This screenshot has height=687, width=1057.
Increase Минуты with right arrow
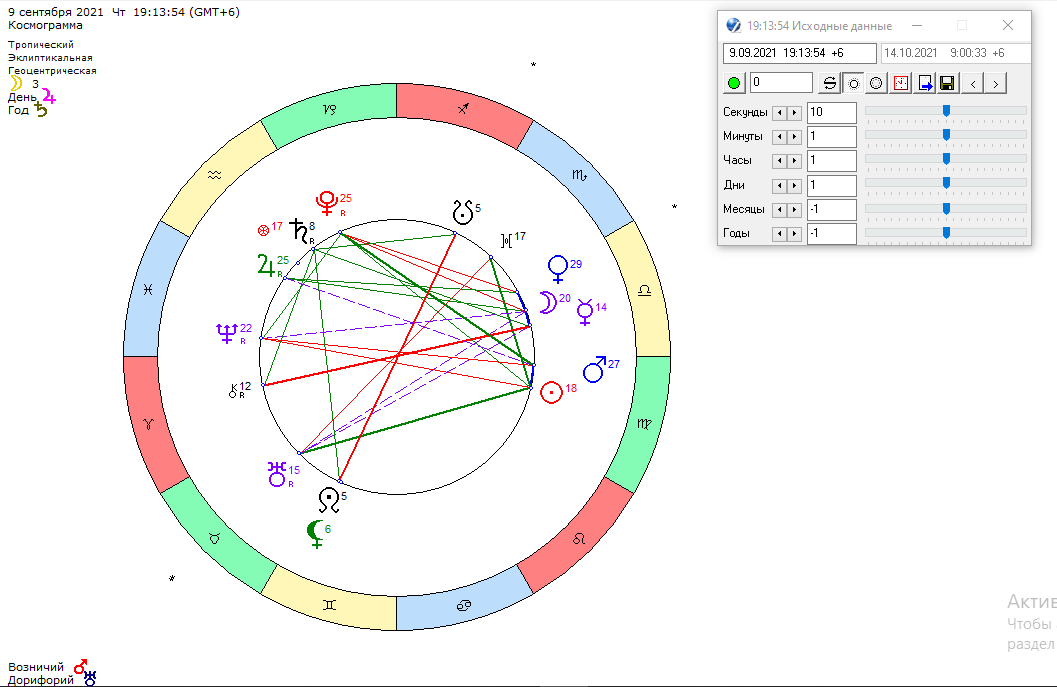(x=794, y=137)
